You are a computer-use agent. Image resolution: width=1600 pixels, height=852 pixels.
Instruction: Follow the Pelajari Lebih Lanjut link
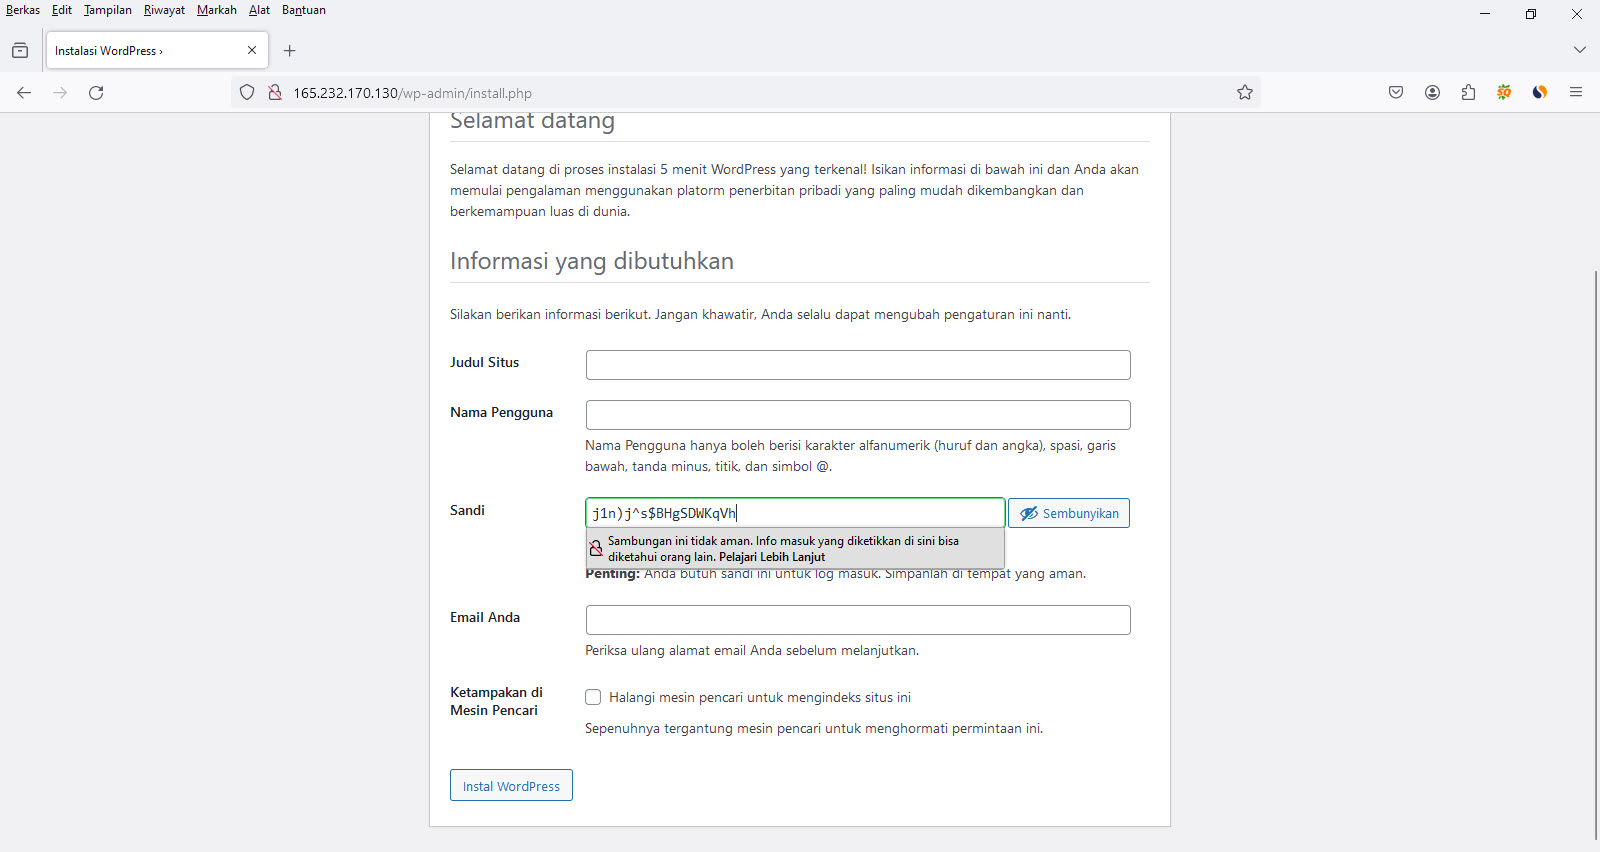[772, 557]
